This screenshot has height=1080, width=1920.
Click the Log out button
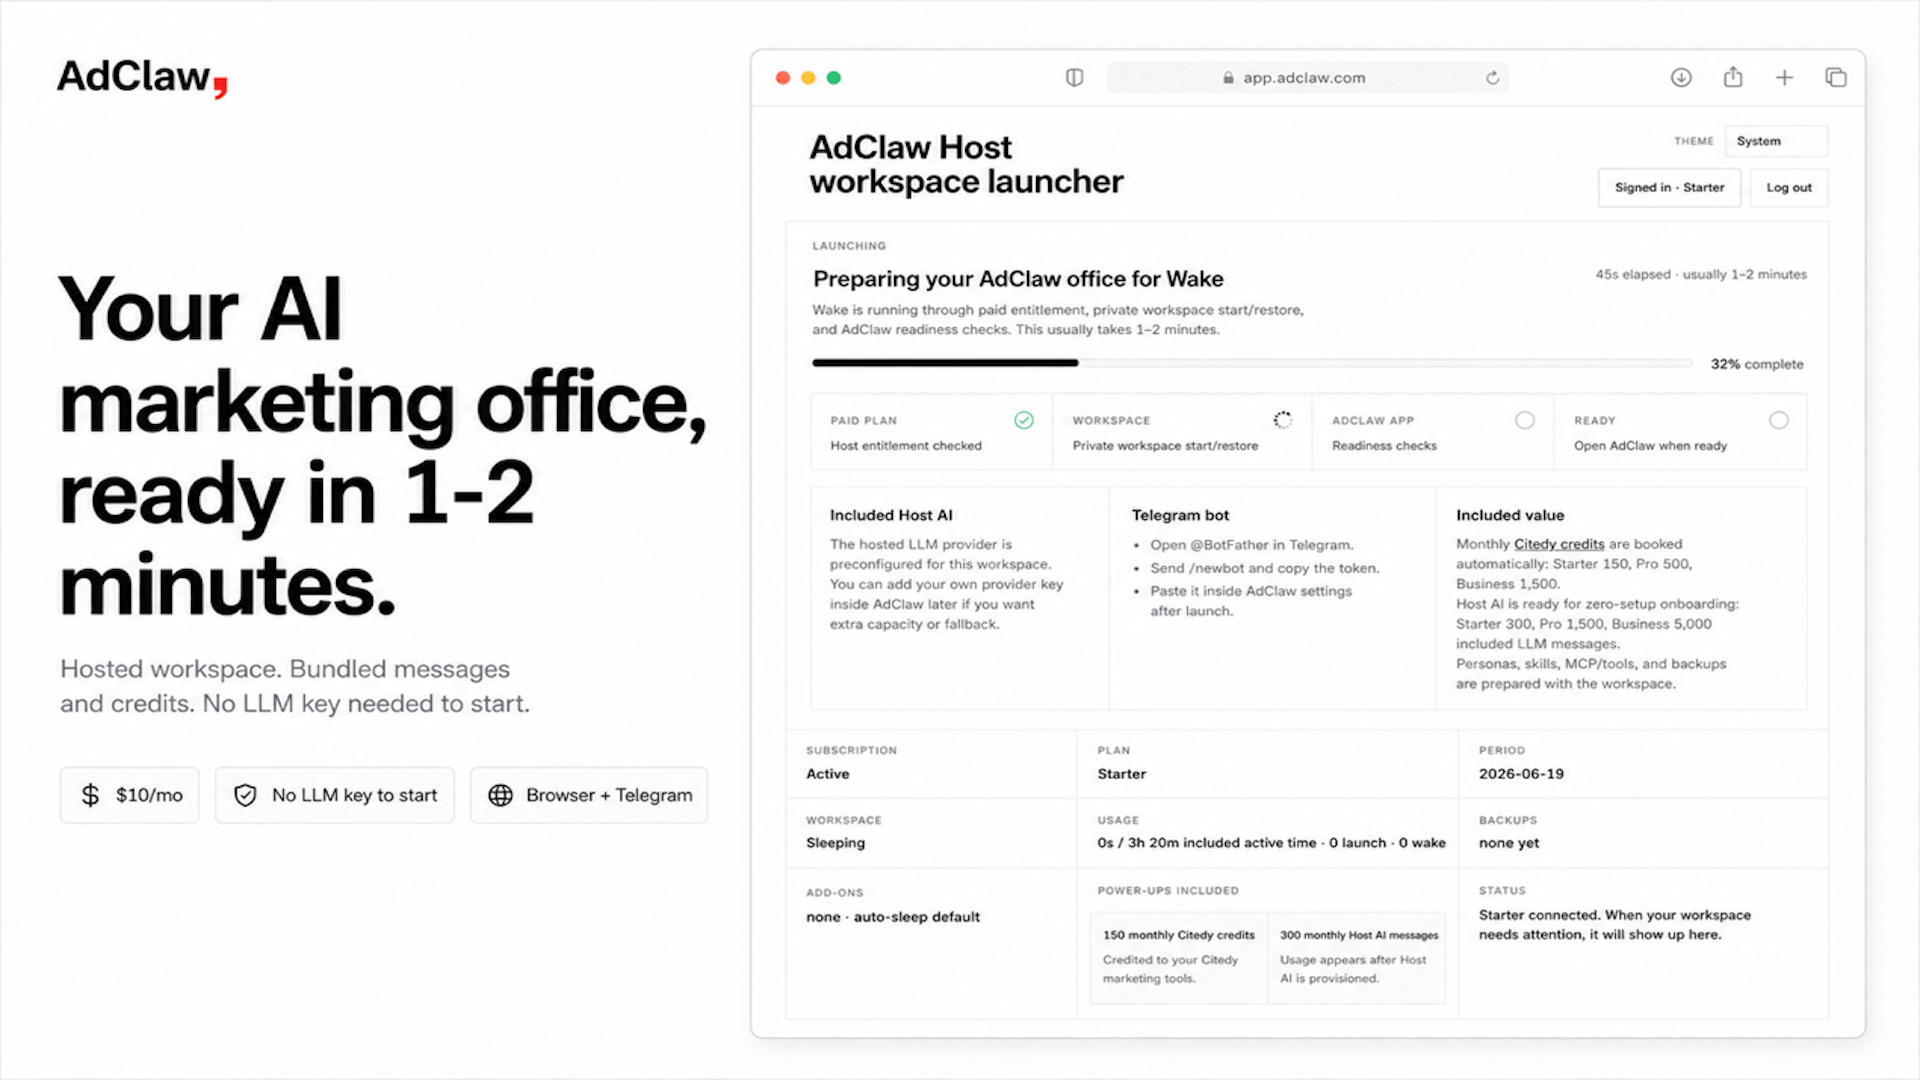tap(1788, 188)
